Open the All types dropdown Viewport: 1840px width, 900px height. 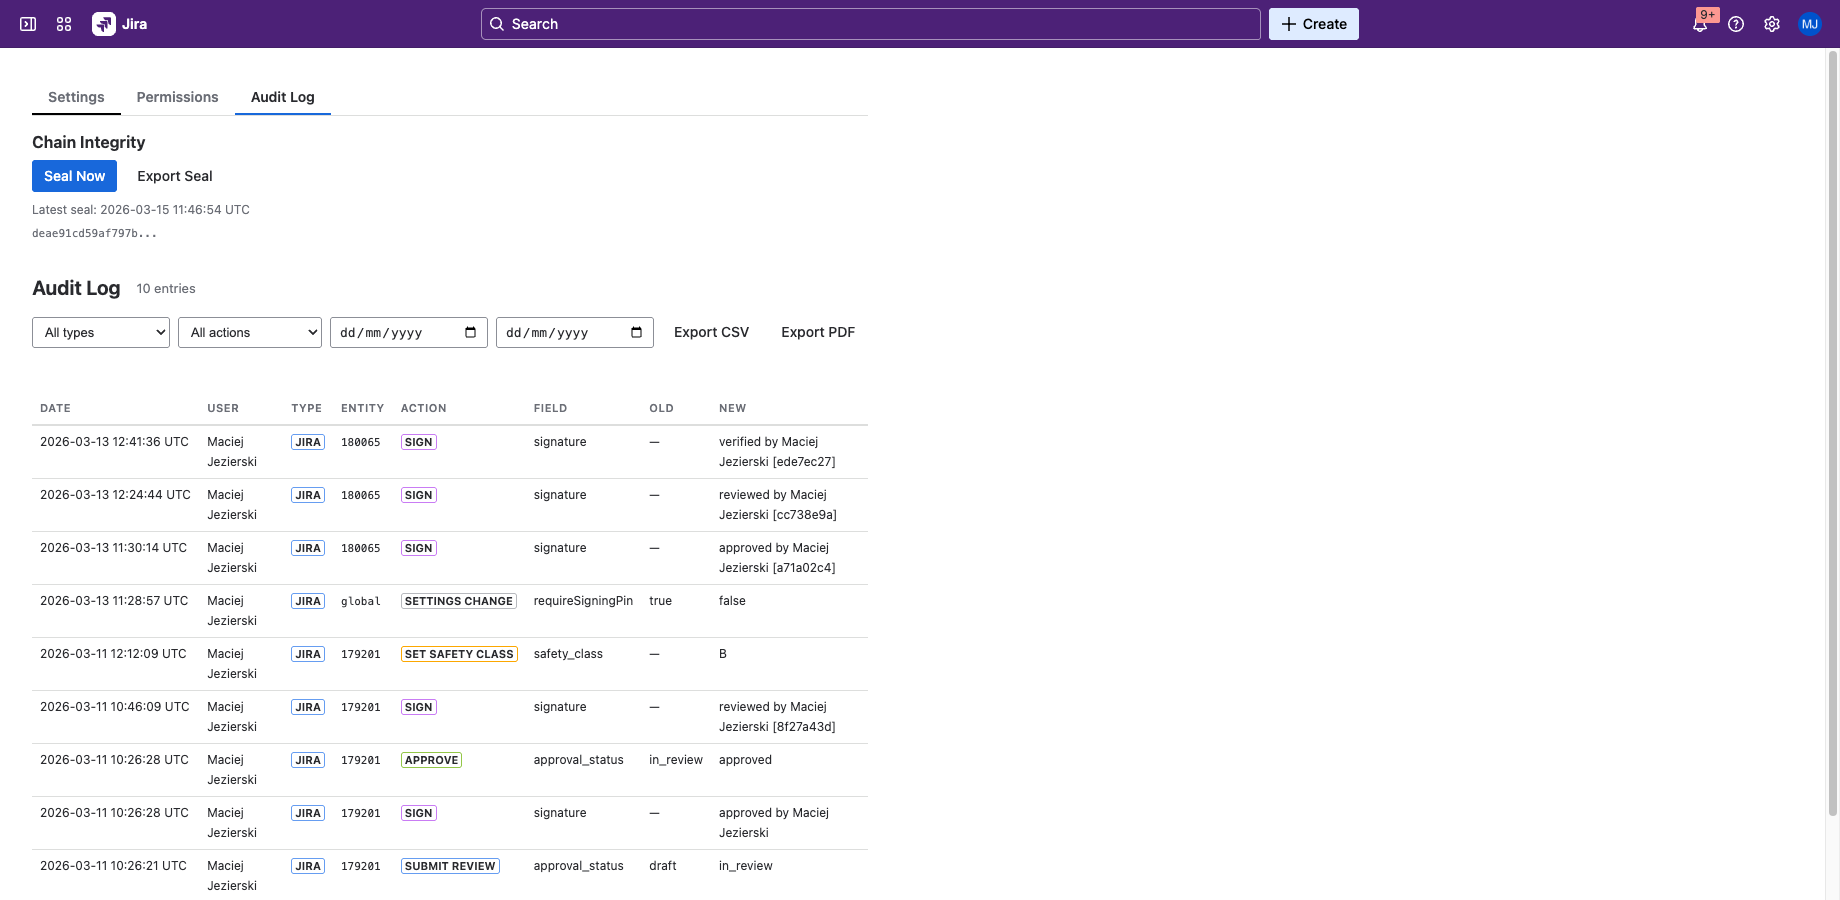click(100, 332)
